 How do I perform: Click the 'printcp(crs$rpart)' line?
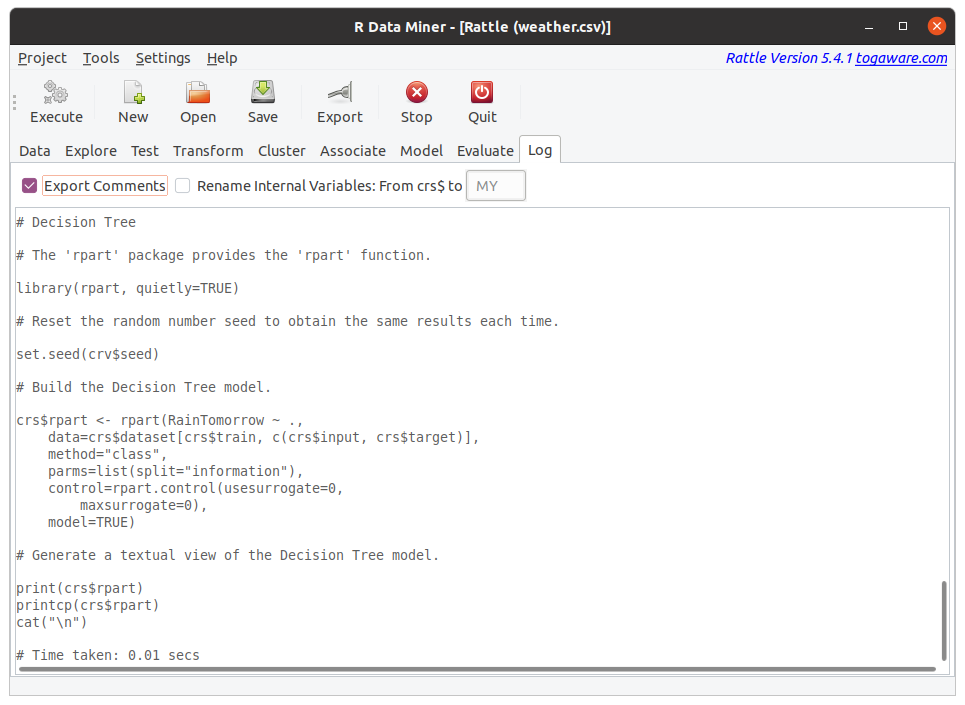click(87, 605)
